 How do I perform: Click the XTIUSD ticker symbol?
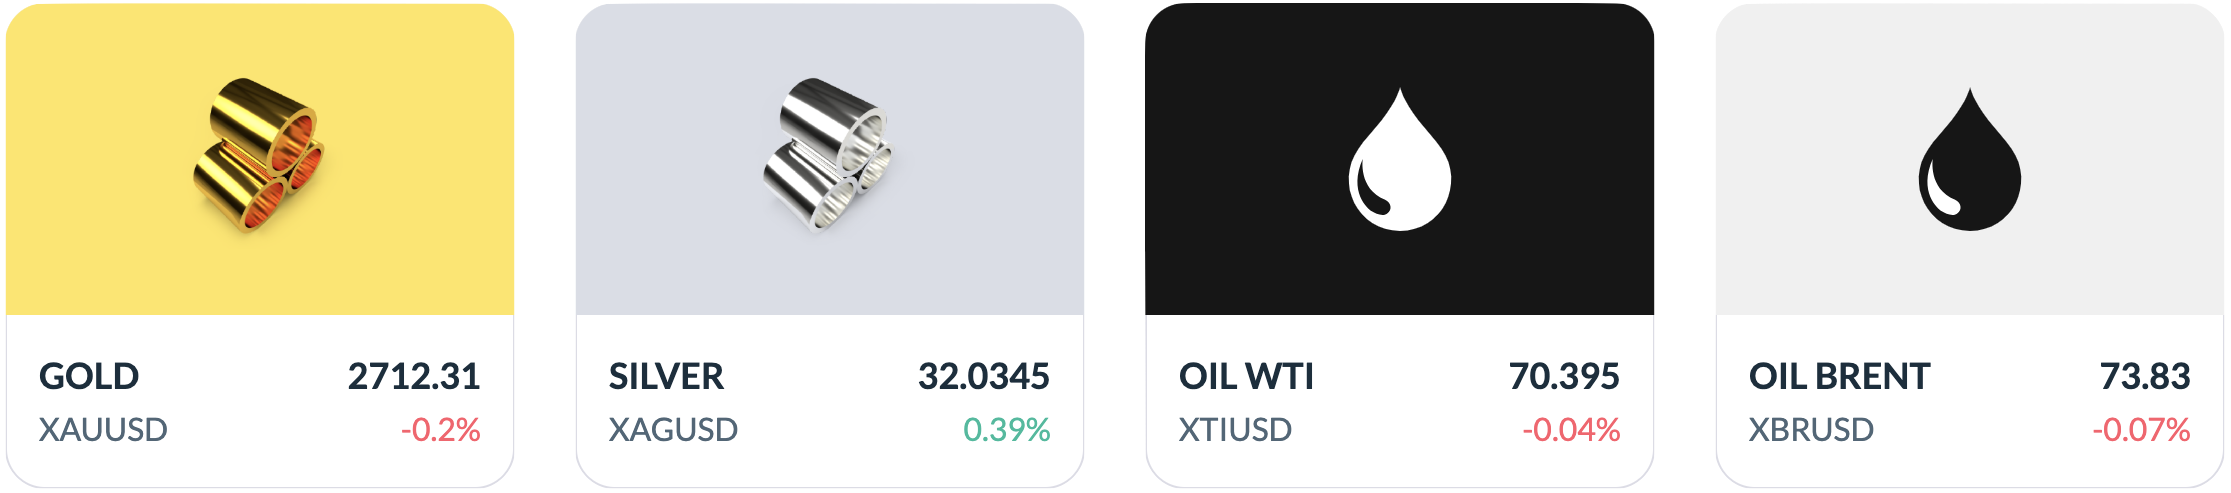pos(1235,430)
